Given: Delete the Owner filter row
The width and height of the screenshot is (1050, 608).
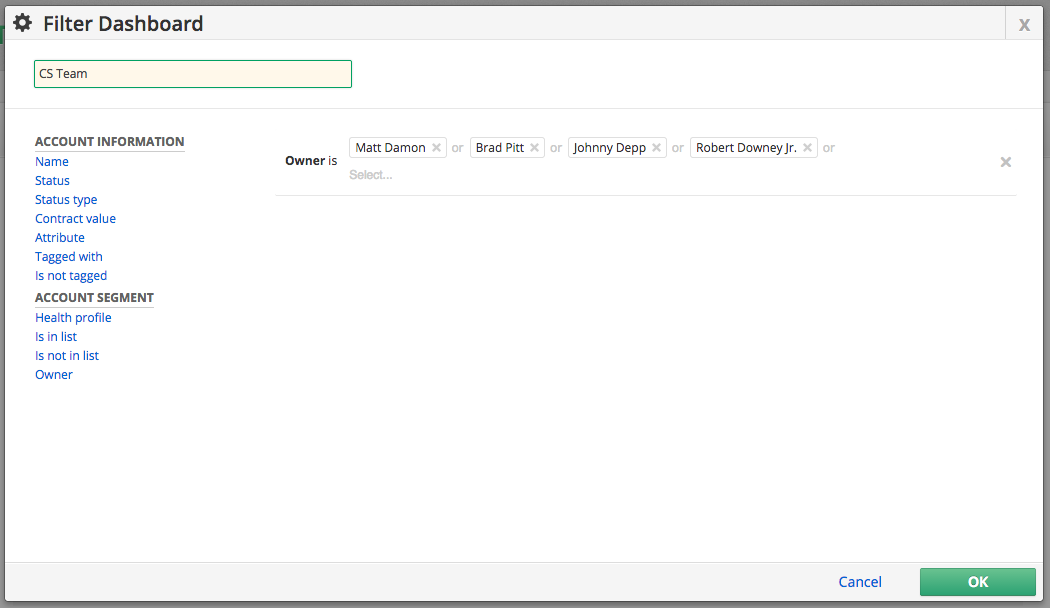Looking at the screenshot, I should [x=1006, y=162].
